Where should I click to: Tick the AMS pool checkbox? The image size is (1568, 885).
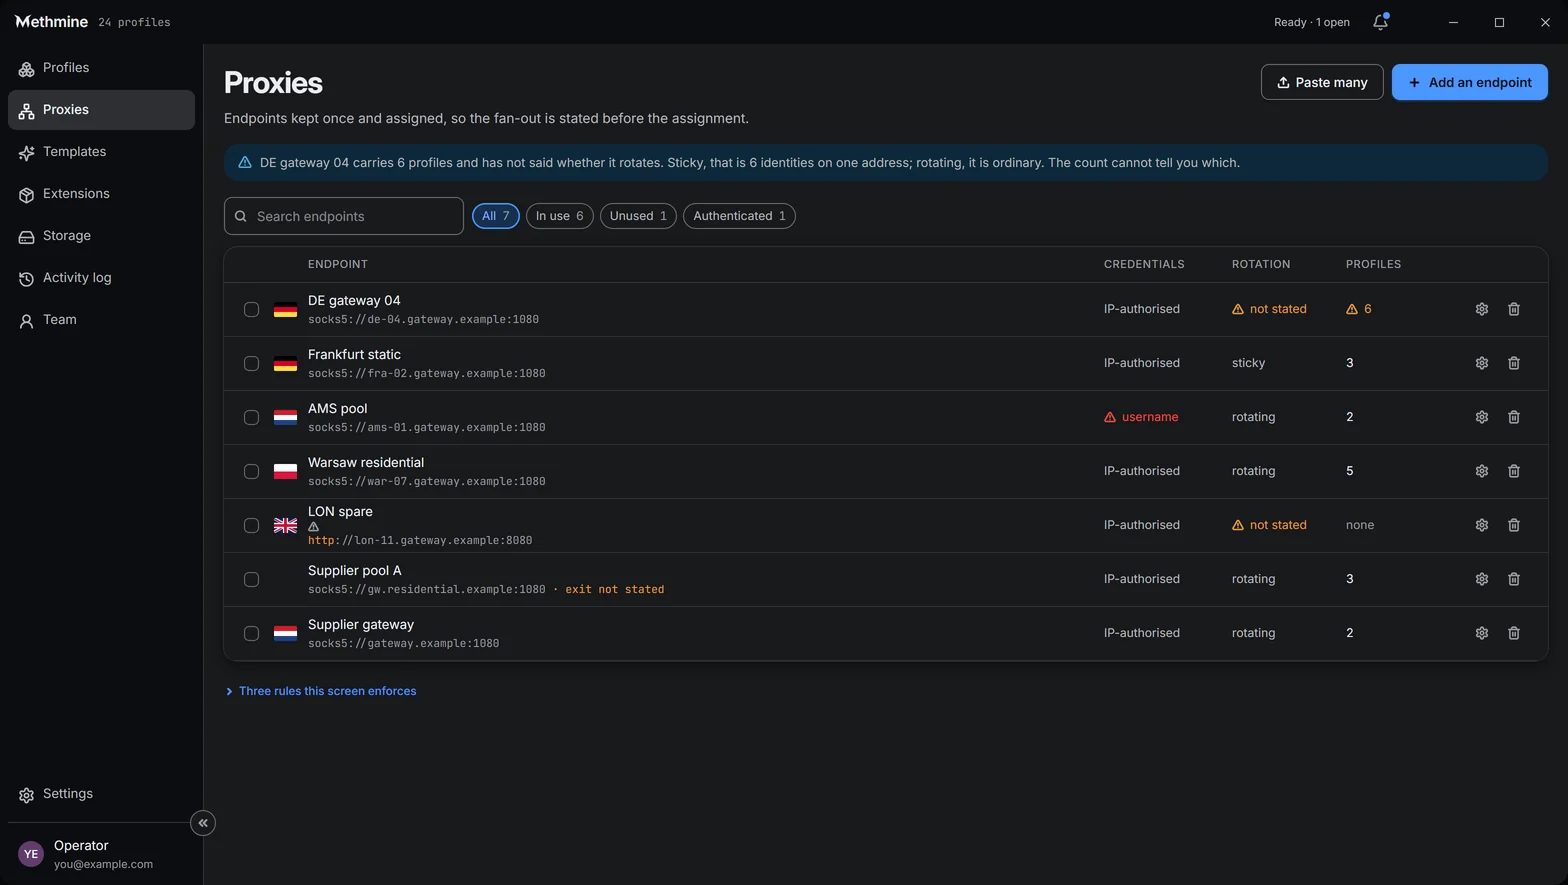[x=251, y=418]
